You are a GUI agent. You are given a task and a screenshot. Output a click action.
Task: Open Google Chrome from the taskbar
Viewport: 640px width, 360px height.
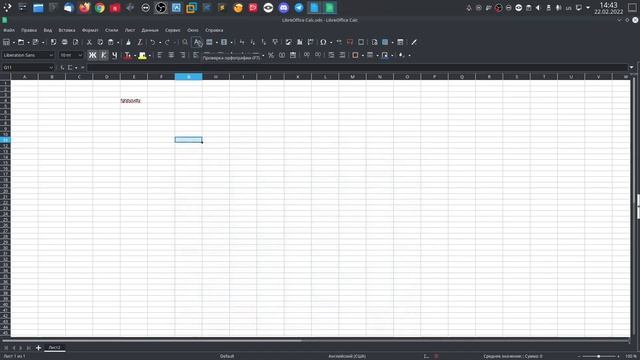(100, 7)
